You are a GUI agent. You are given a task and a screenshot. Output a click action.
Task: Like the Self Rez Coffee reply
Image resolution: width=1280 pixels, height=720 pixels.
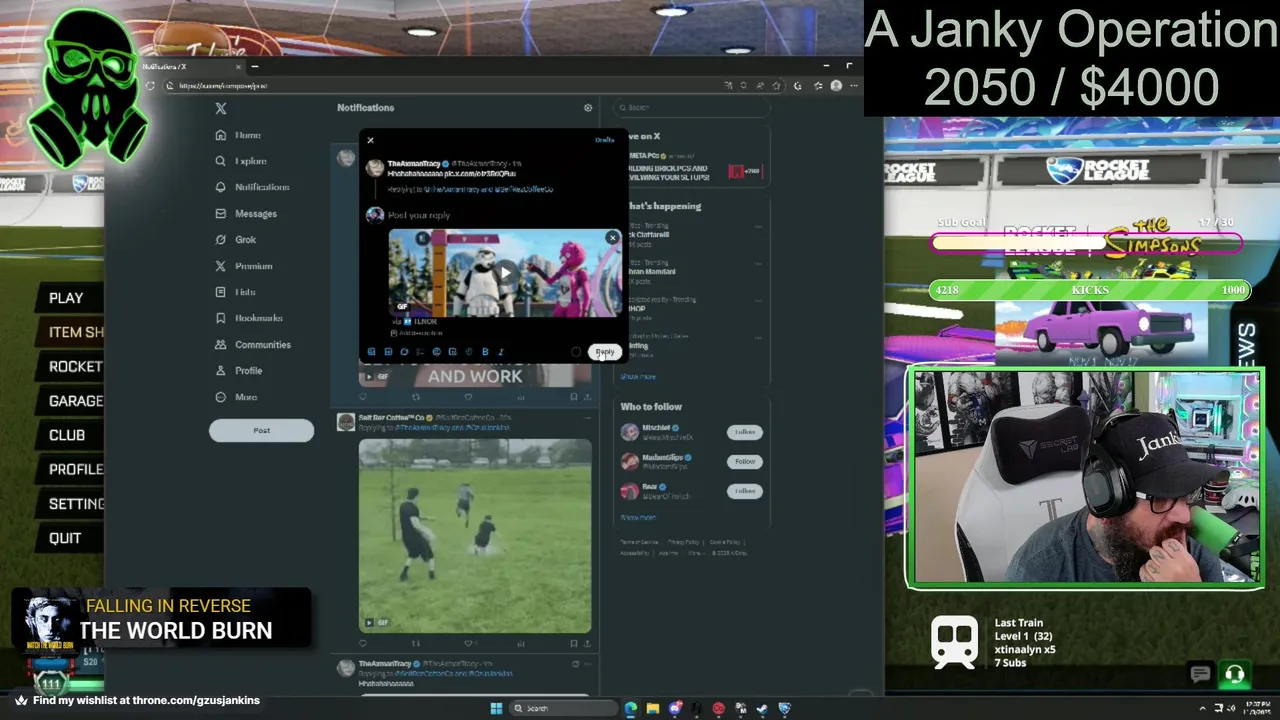tap(468, 644)
